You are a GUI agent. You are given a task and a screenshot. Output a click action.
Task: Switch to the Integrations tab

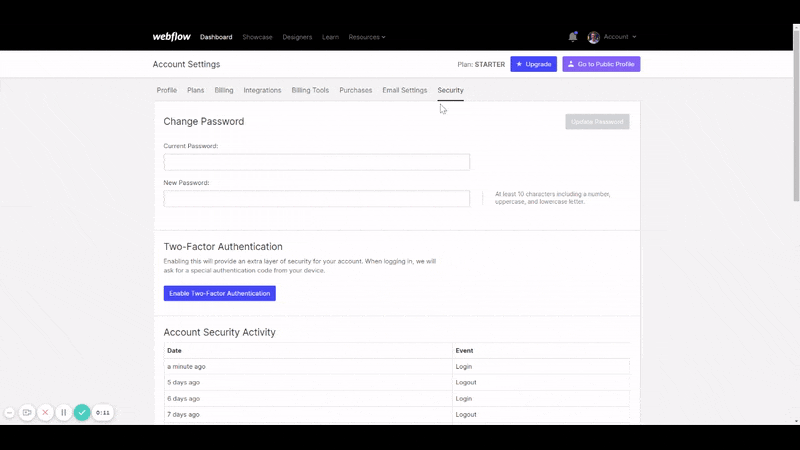click(262, 90)
